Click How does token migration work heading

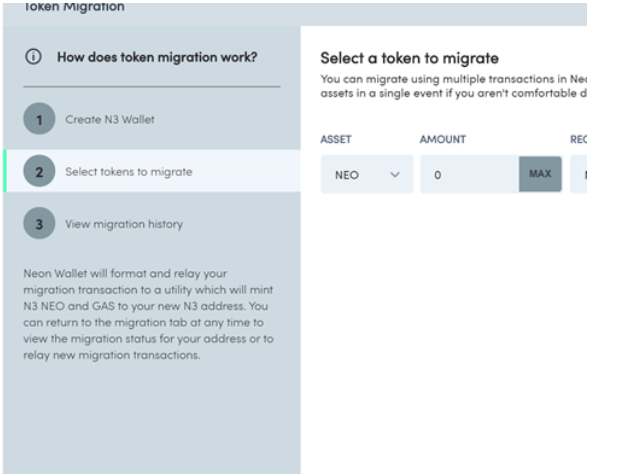point(157,57)
